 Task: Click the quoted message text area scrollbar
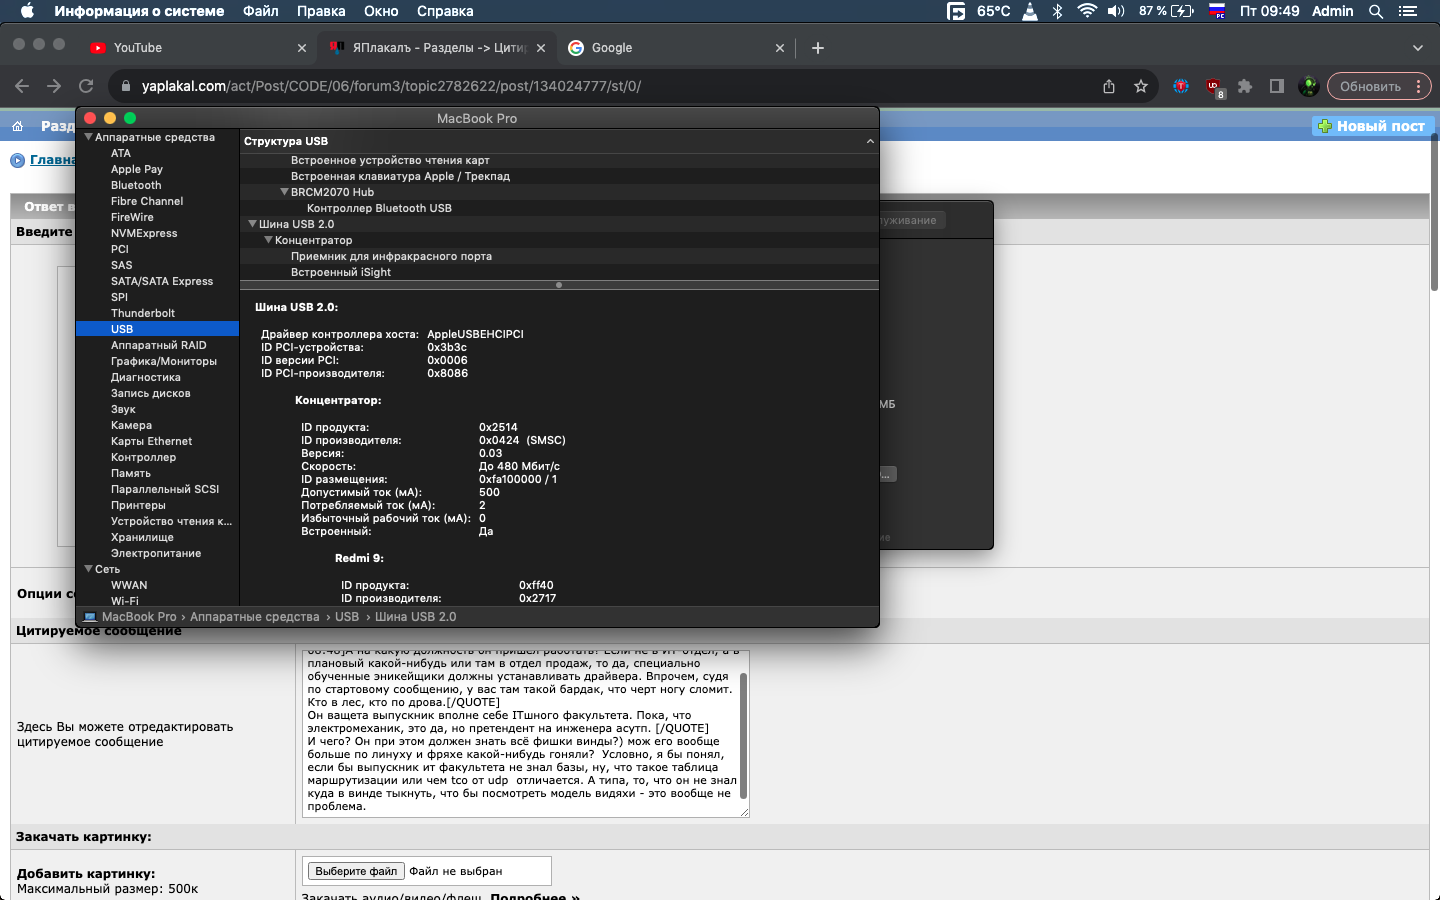(743, 735)
